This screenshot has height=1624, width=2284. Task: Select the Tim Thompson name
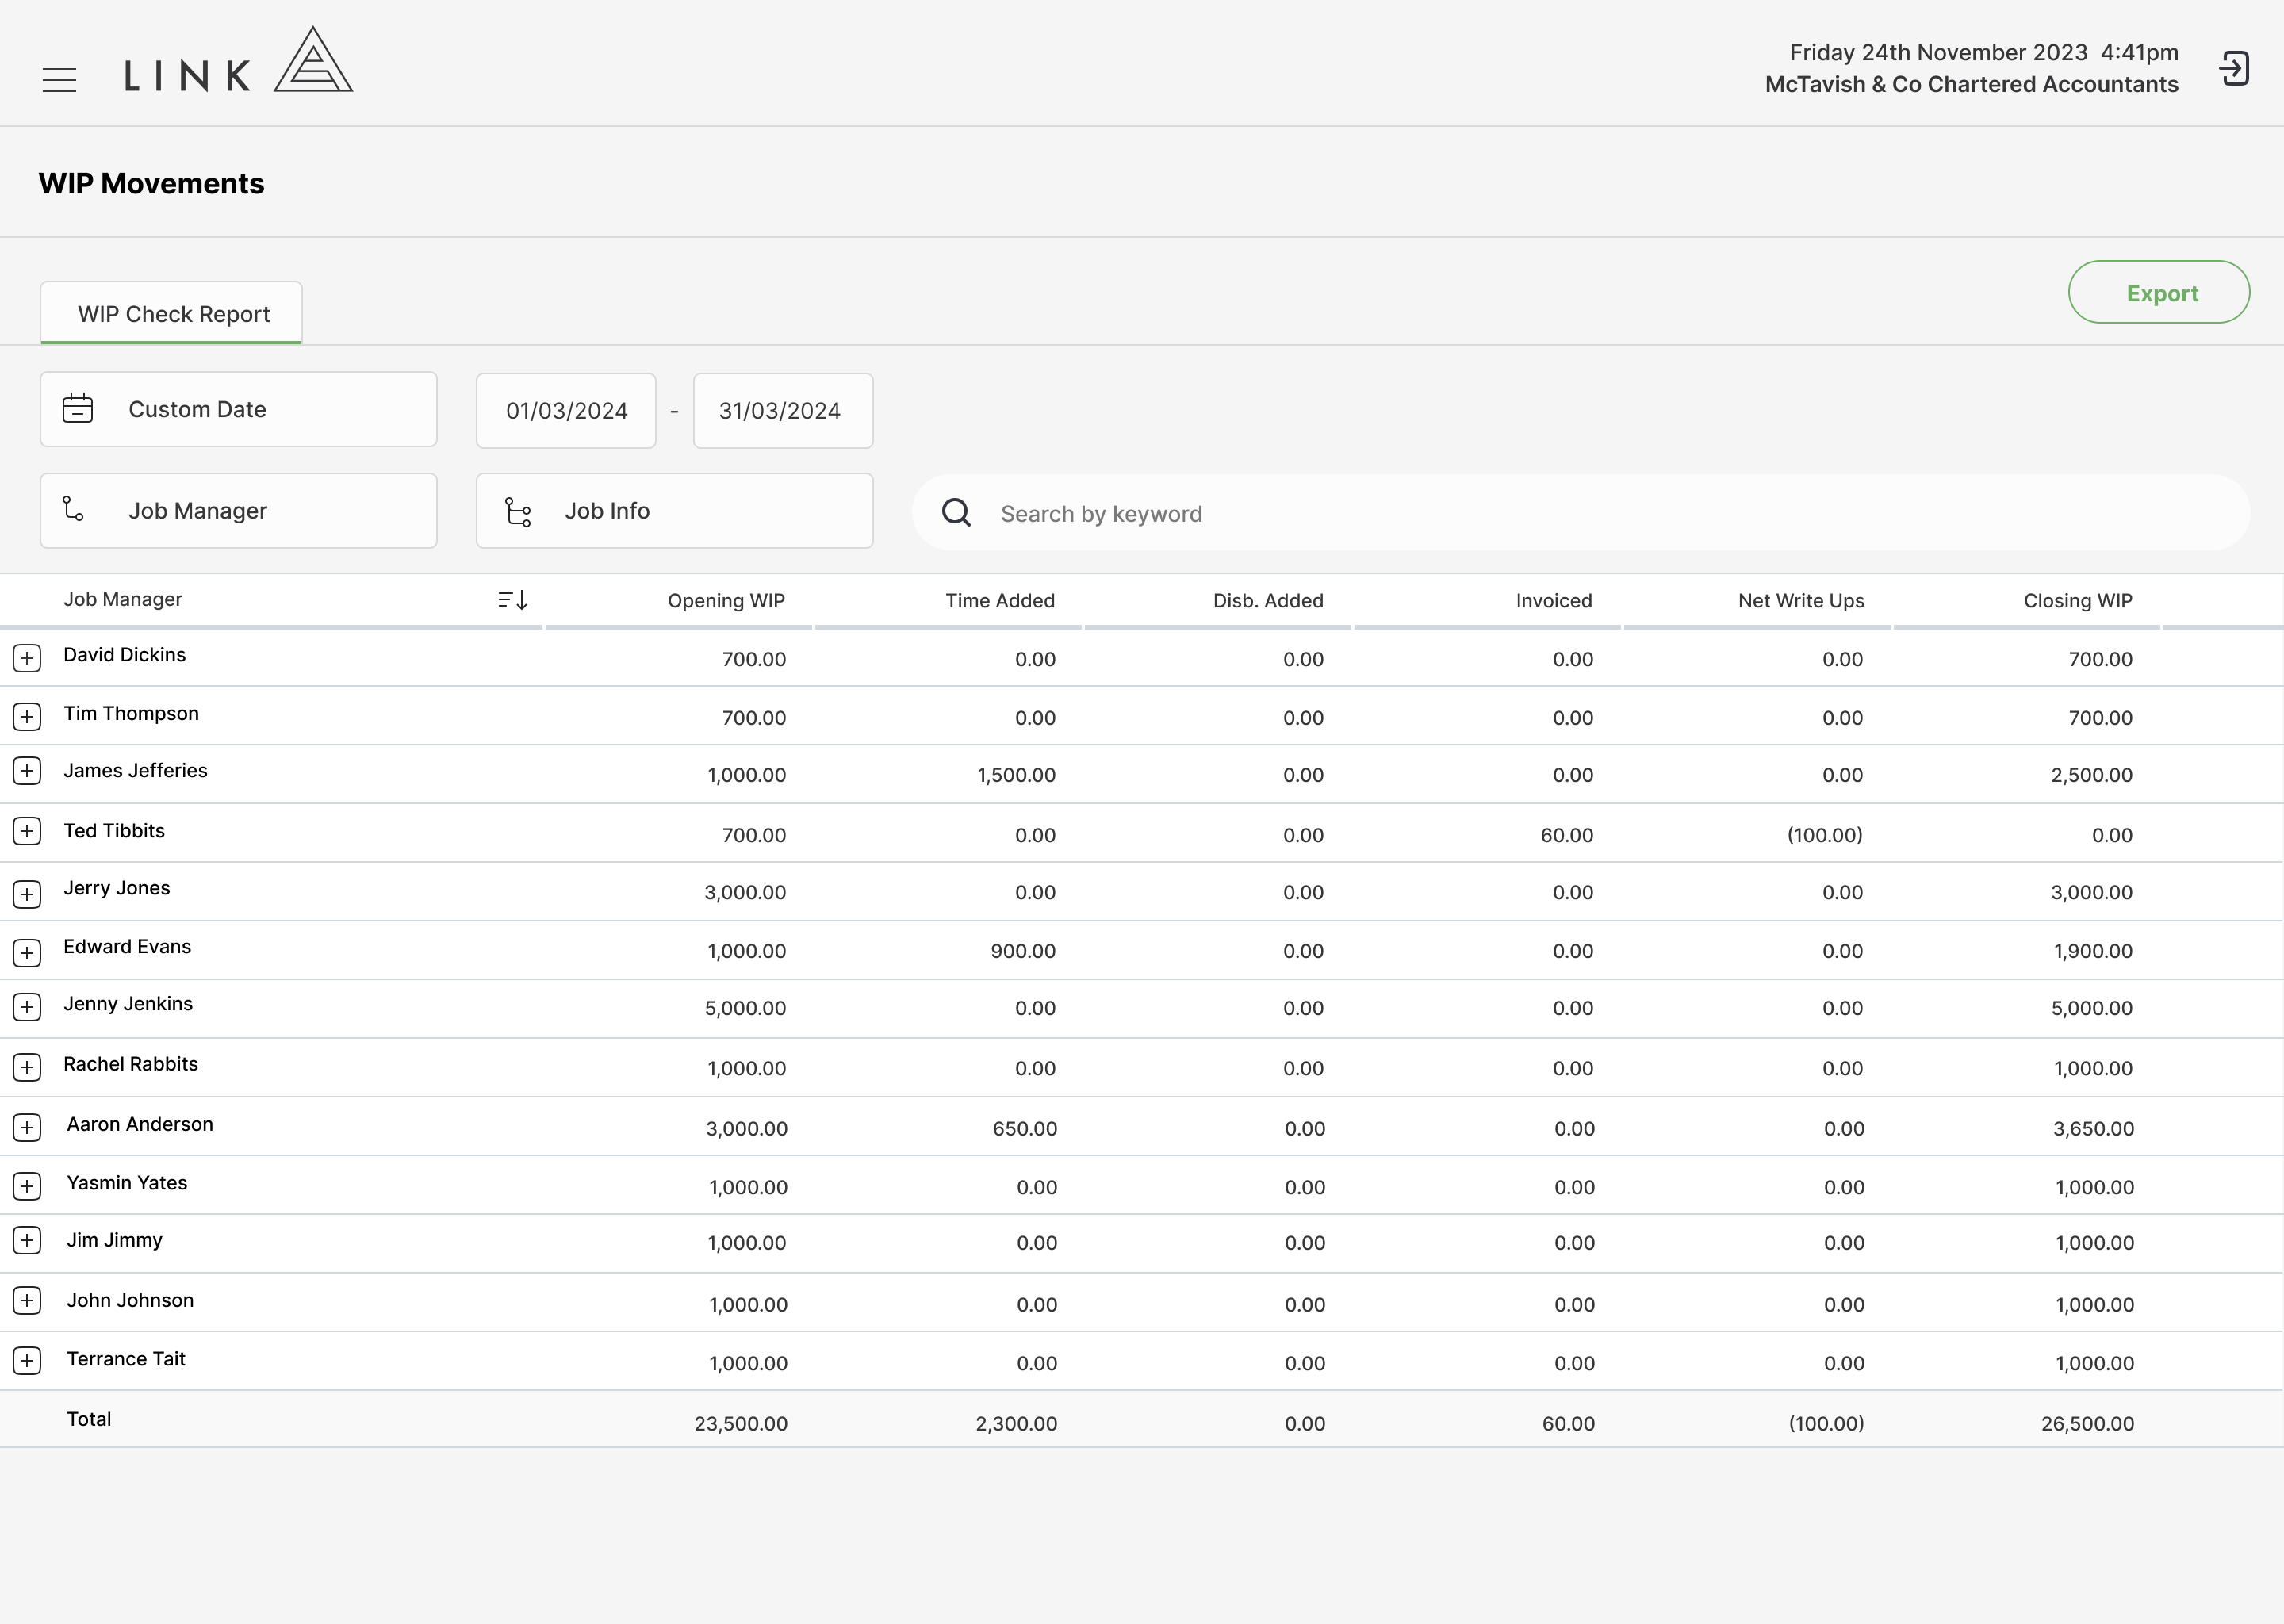point(131,713)
